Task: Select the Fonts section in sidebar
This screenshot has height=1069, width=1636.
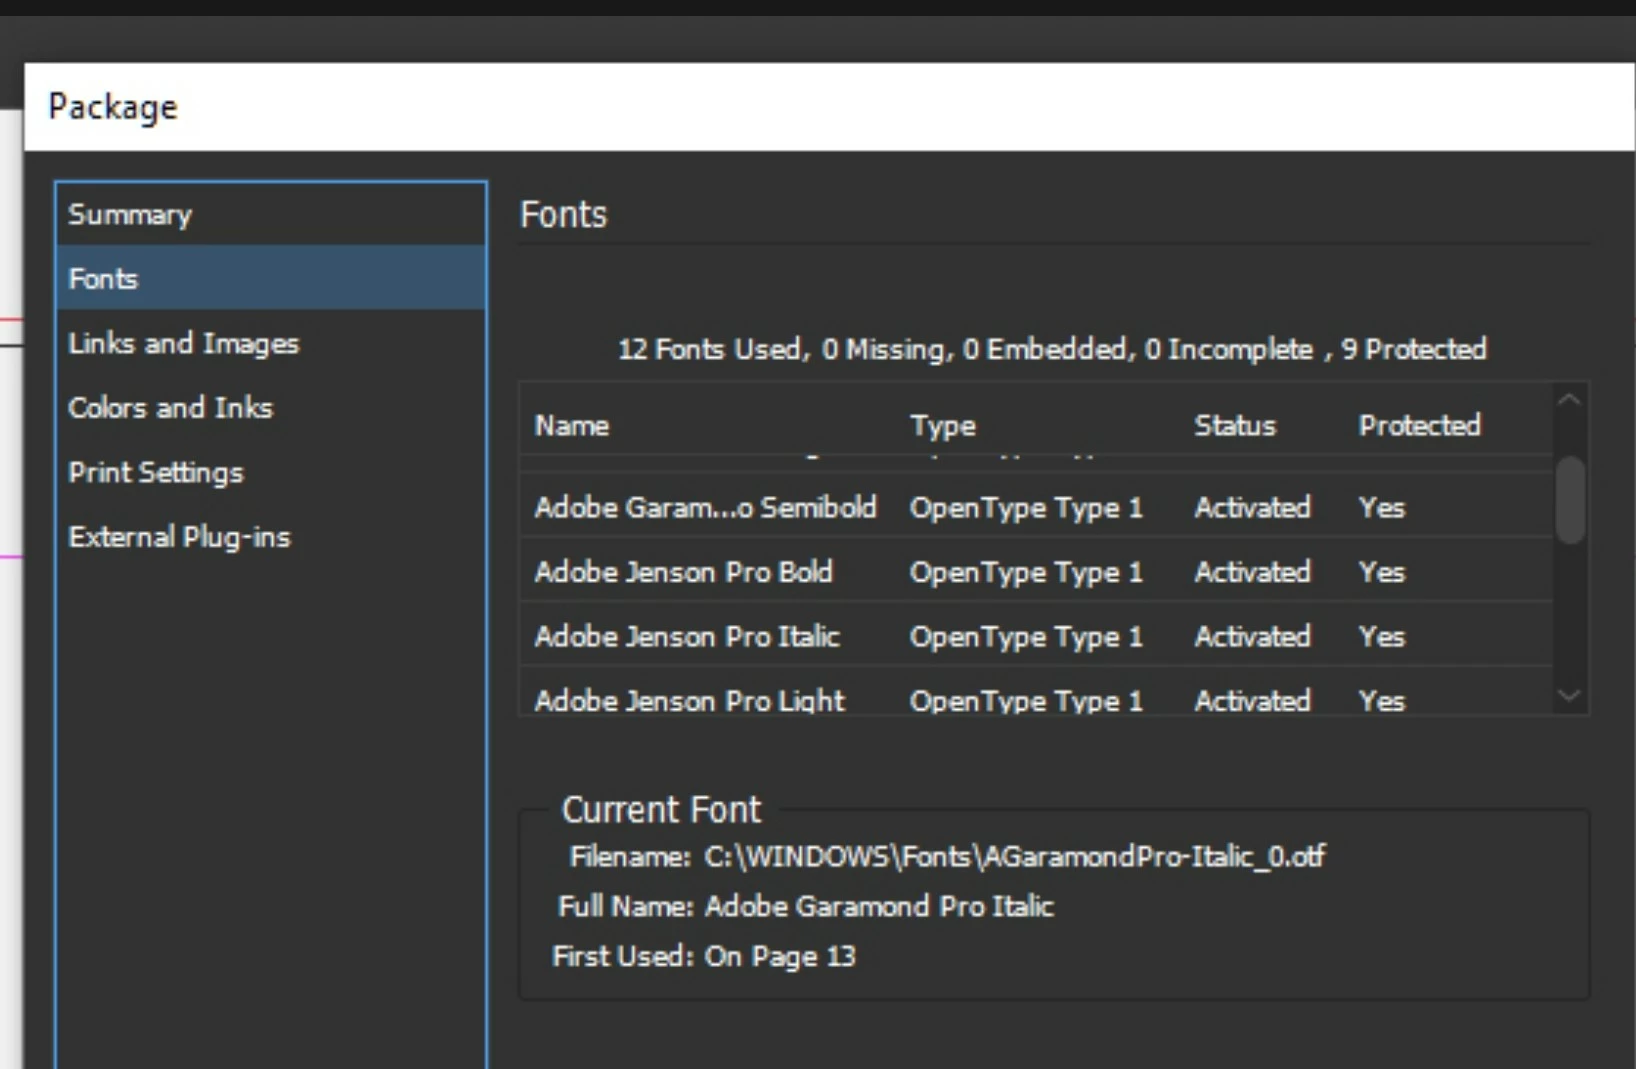Action: pyautogui.click(x=271, y=278)
